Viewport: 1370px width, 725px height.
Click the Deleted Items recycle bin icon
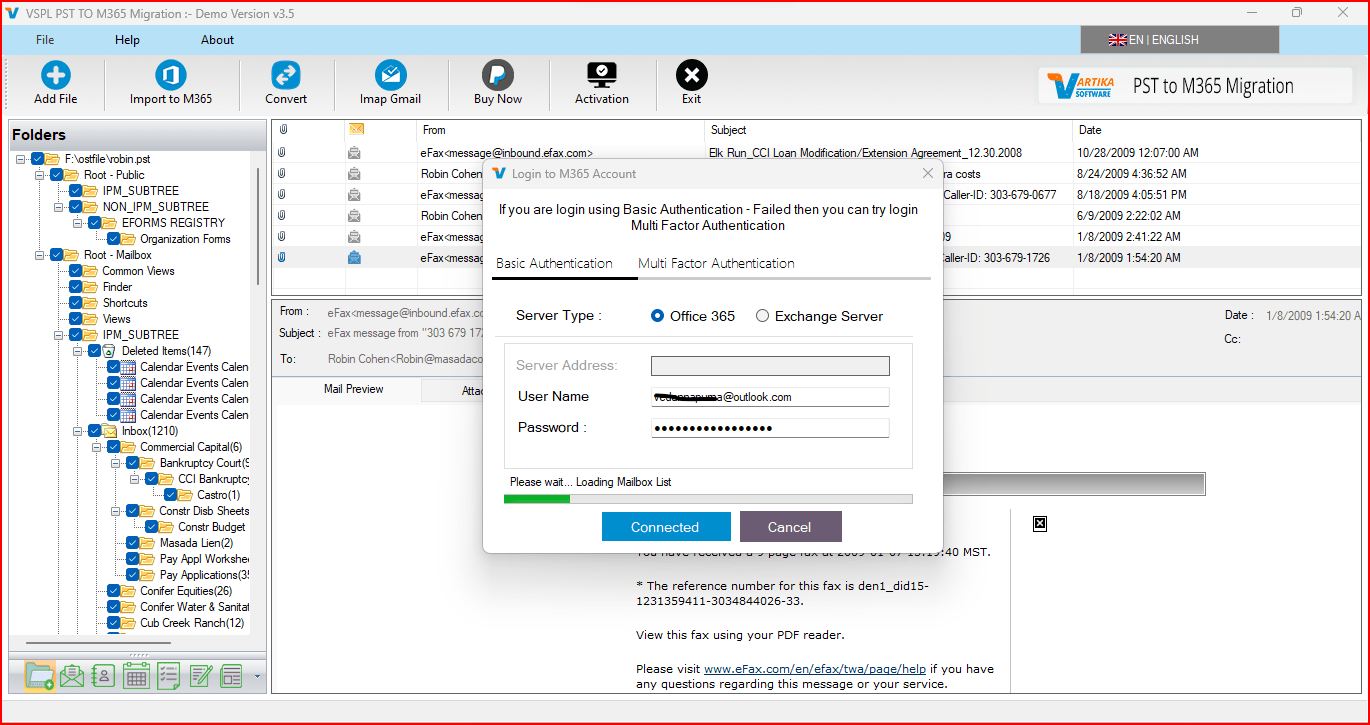pos(110,351)
